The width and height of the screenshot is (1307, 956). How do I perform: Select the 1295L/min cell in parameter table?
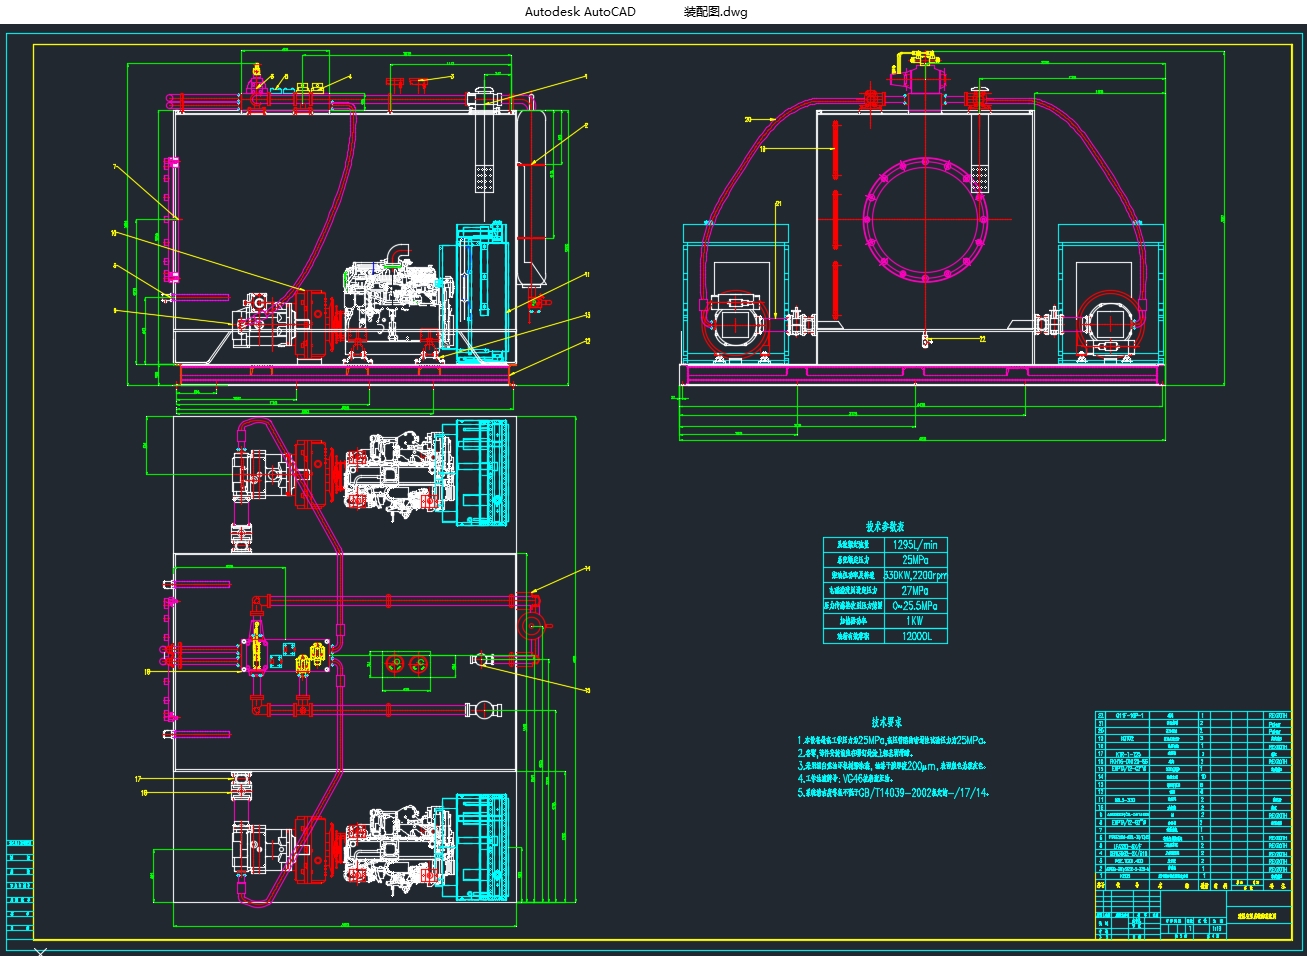click(x=914, y=545)
